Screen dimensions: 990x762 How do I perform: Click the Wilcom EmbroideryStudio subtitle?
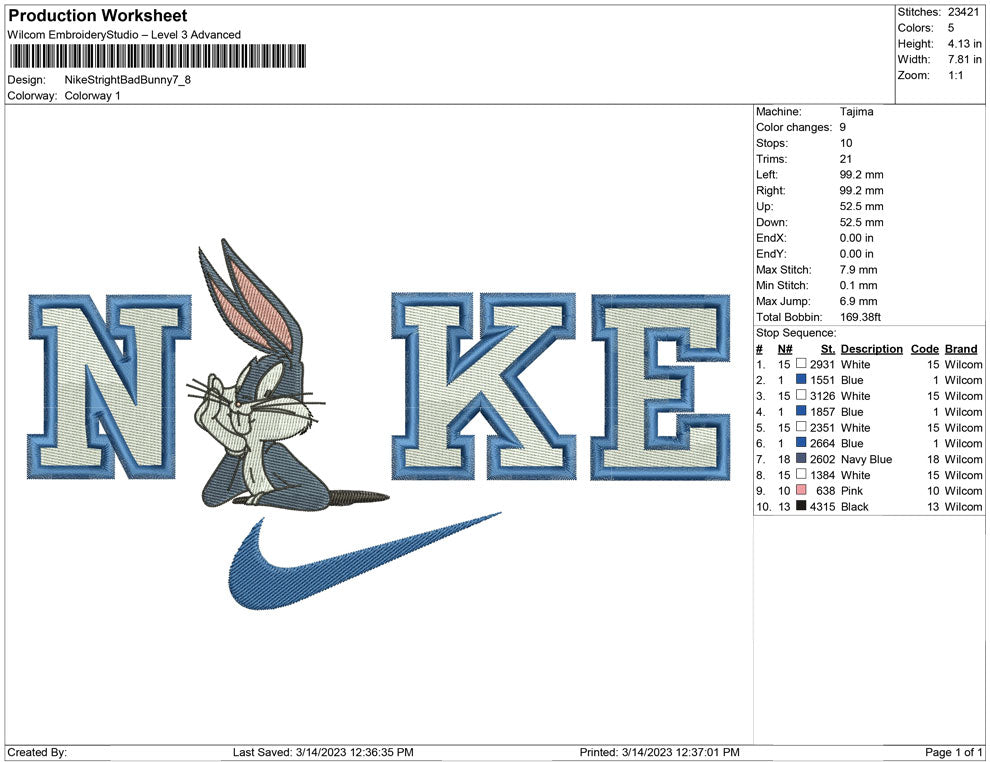click(124, 35)
